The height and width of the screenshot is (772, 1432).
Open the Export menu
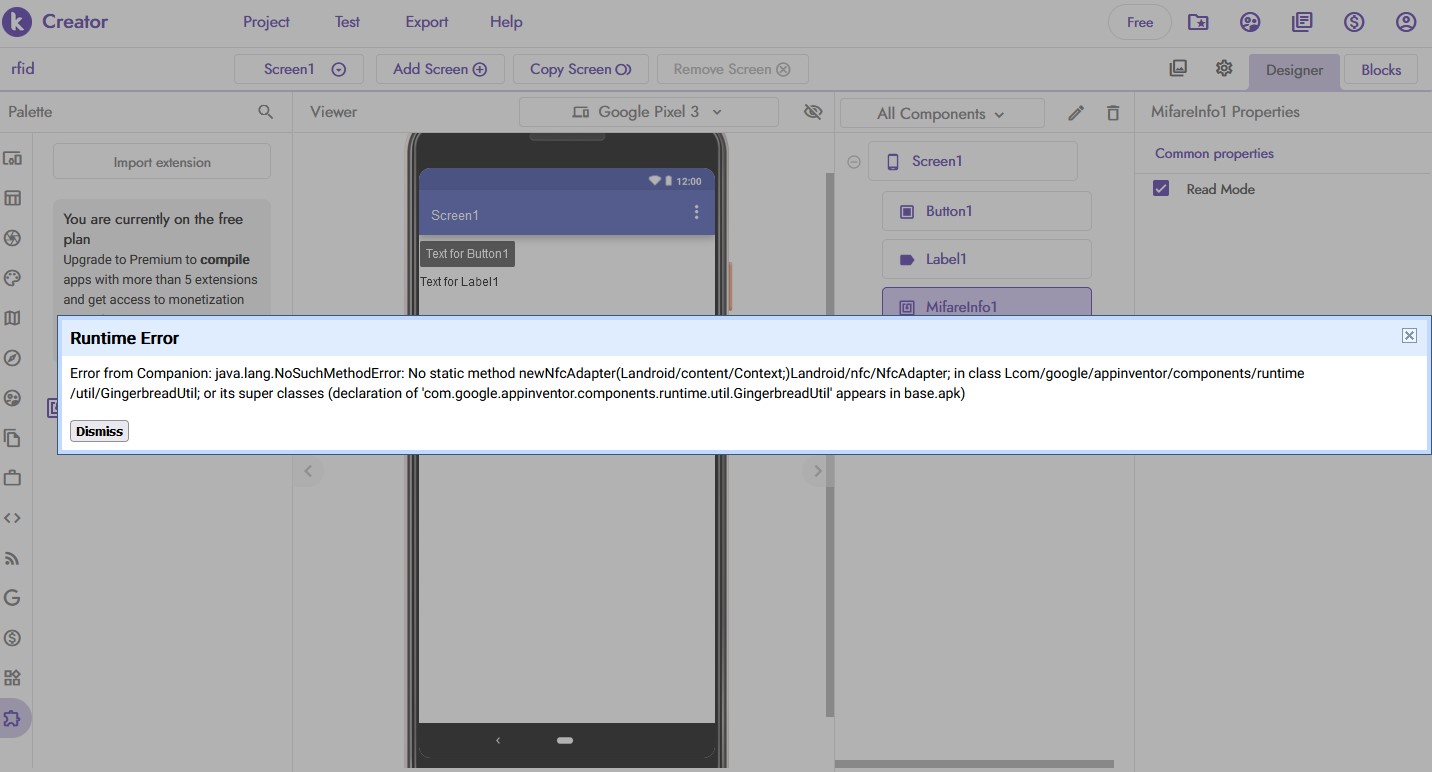click(427, 22)
